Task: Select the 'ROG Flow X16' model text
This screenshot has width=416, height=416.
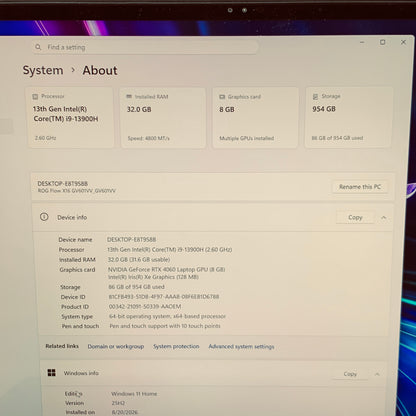Action: click(x=77, y=191)
